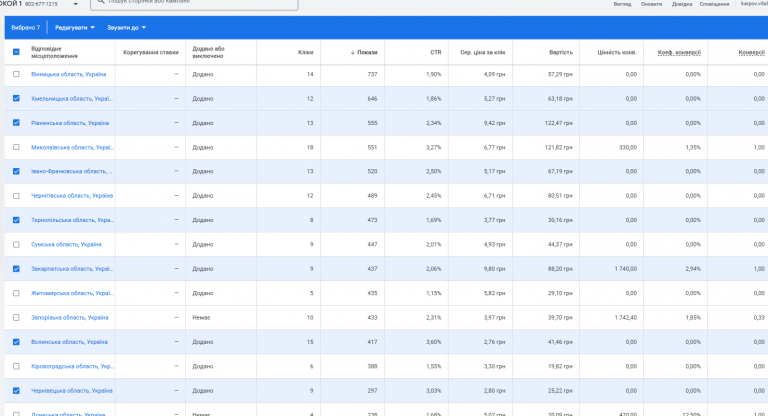
Task: Sort by the Кліки column header
Action: point(306,52)
